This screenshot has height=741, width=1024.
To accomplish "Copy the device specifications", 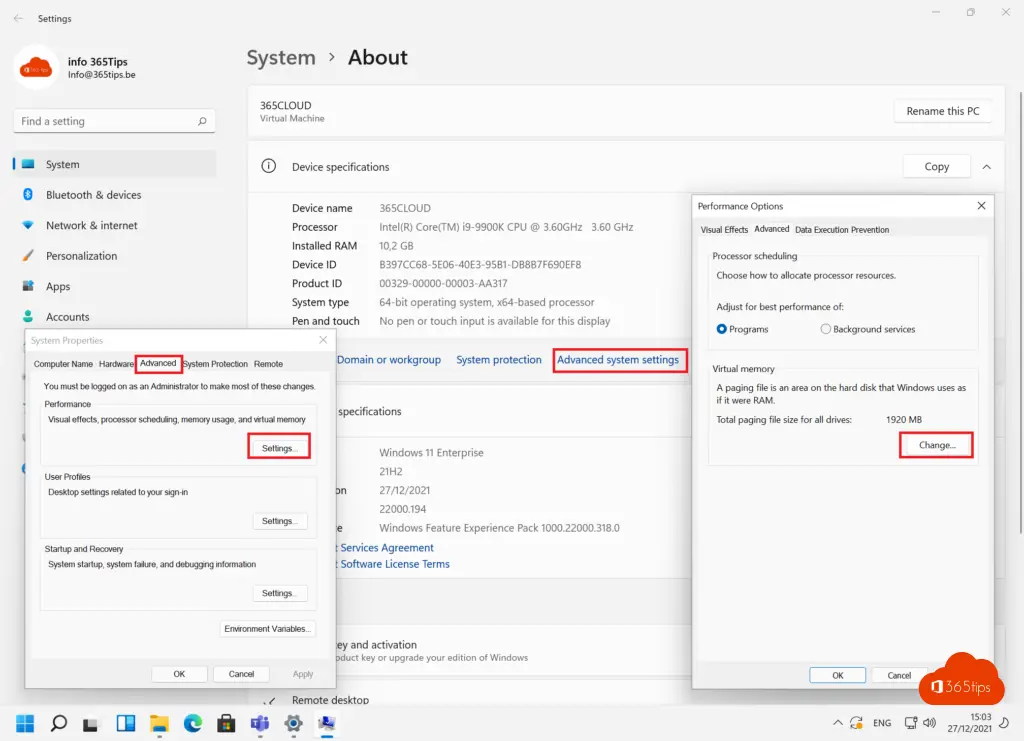I will (936, 166).
